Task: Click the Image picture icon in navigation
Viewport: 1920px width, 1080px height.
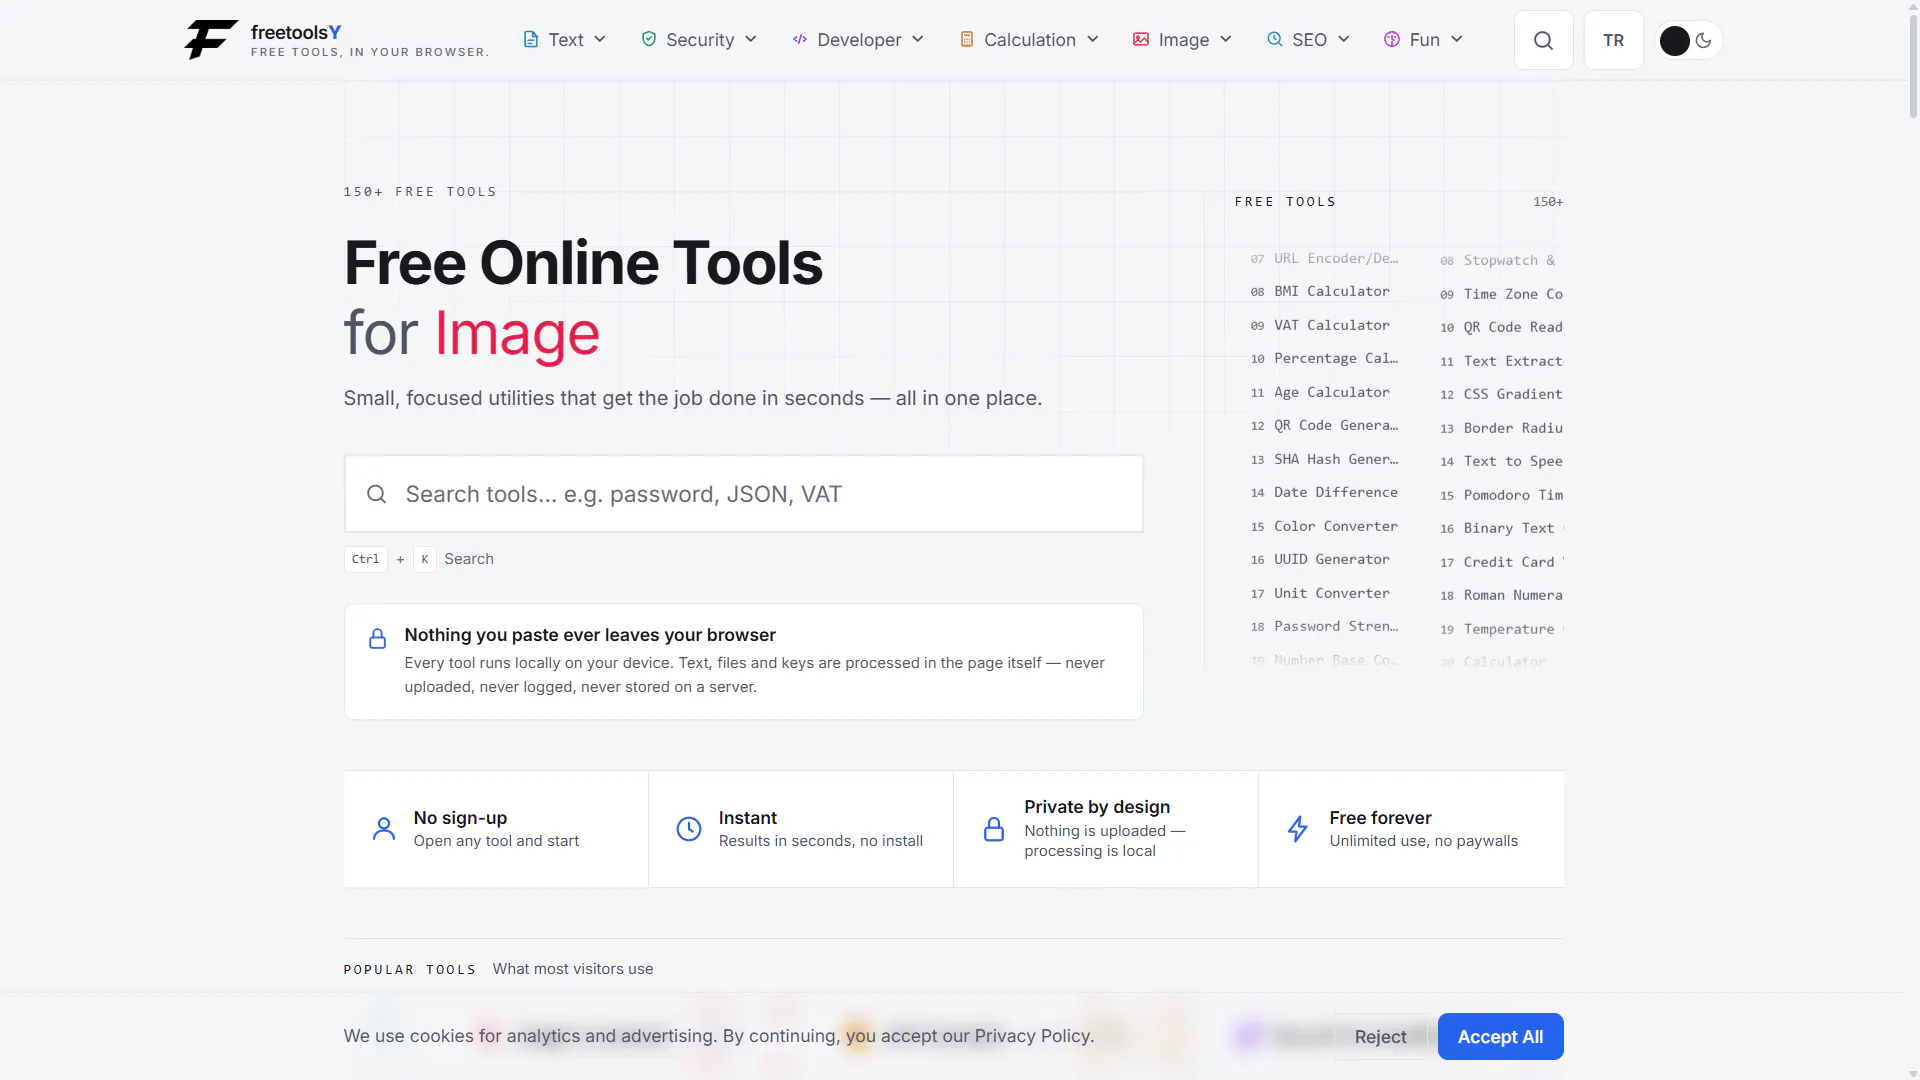Action: (1141, 39)
